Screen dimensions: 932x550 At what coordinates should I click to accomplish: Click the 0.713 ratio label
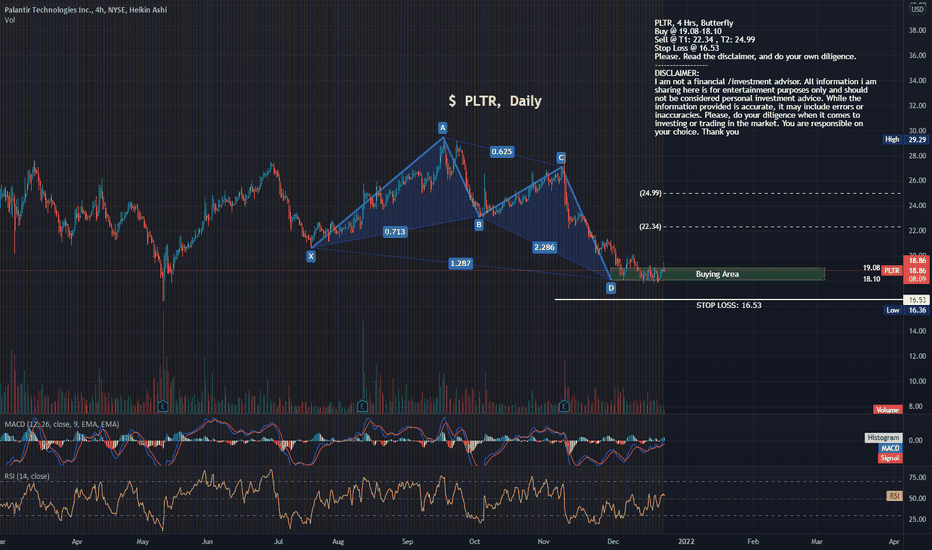(395, 232)
